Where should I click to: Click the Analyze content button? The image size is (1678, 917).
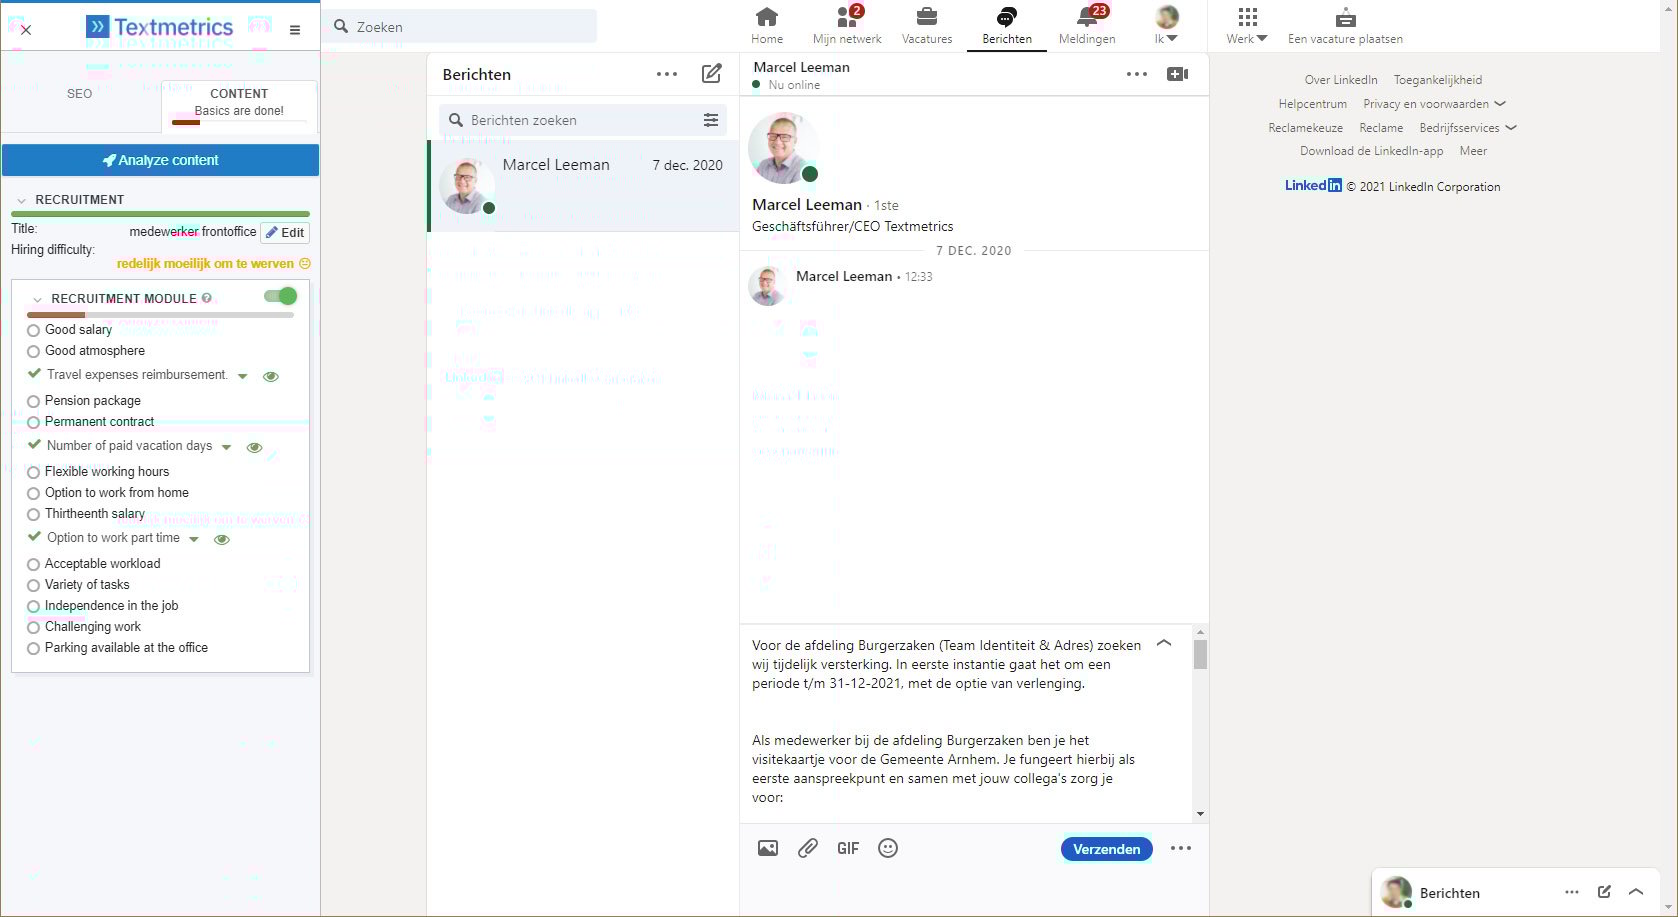[160, 160]
